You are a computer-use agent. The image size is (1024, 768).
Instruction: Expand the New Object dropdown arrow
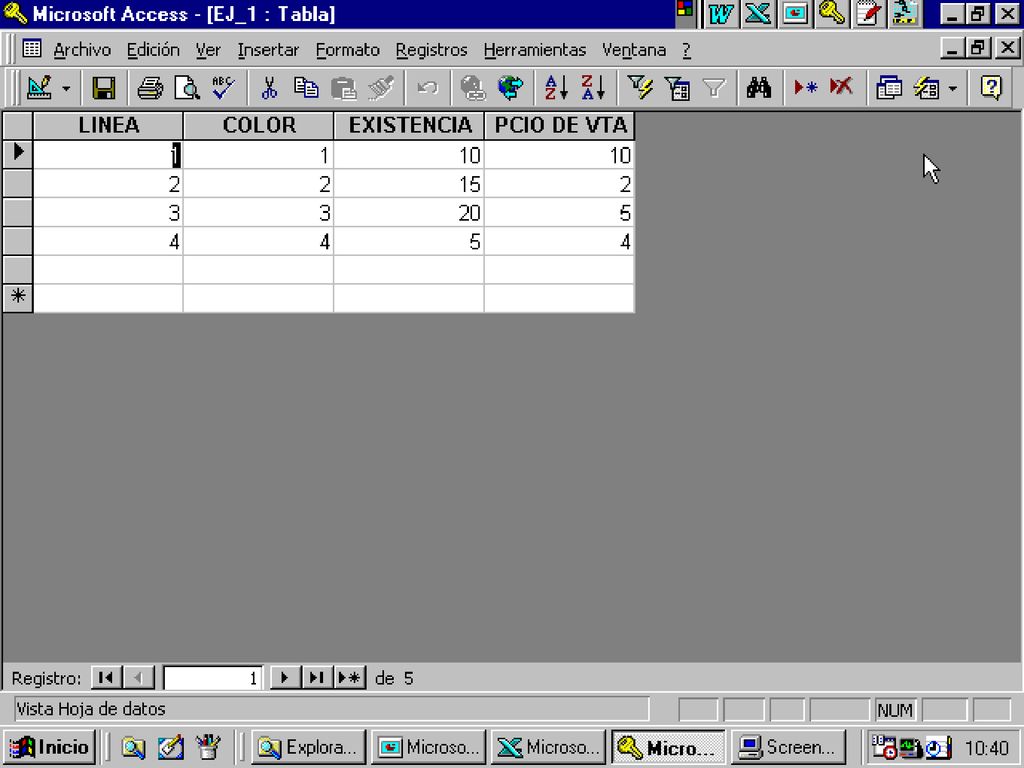pyautogui.click(x=953, y=88)
